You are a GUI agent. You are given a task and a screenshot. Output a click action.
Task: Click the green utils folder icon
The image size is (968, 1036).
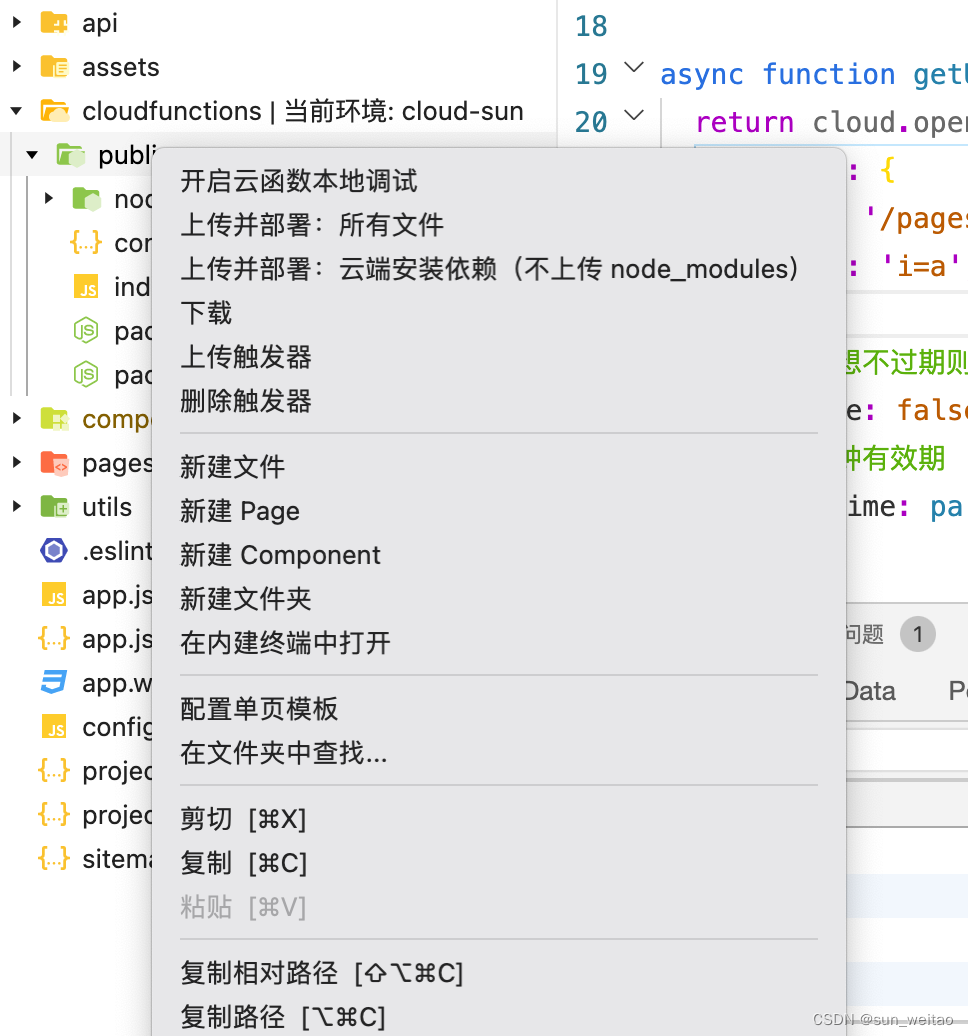[54, 507]
